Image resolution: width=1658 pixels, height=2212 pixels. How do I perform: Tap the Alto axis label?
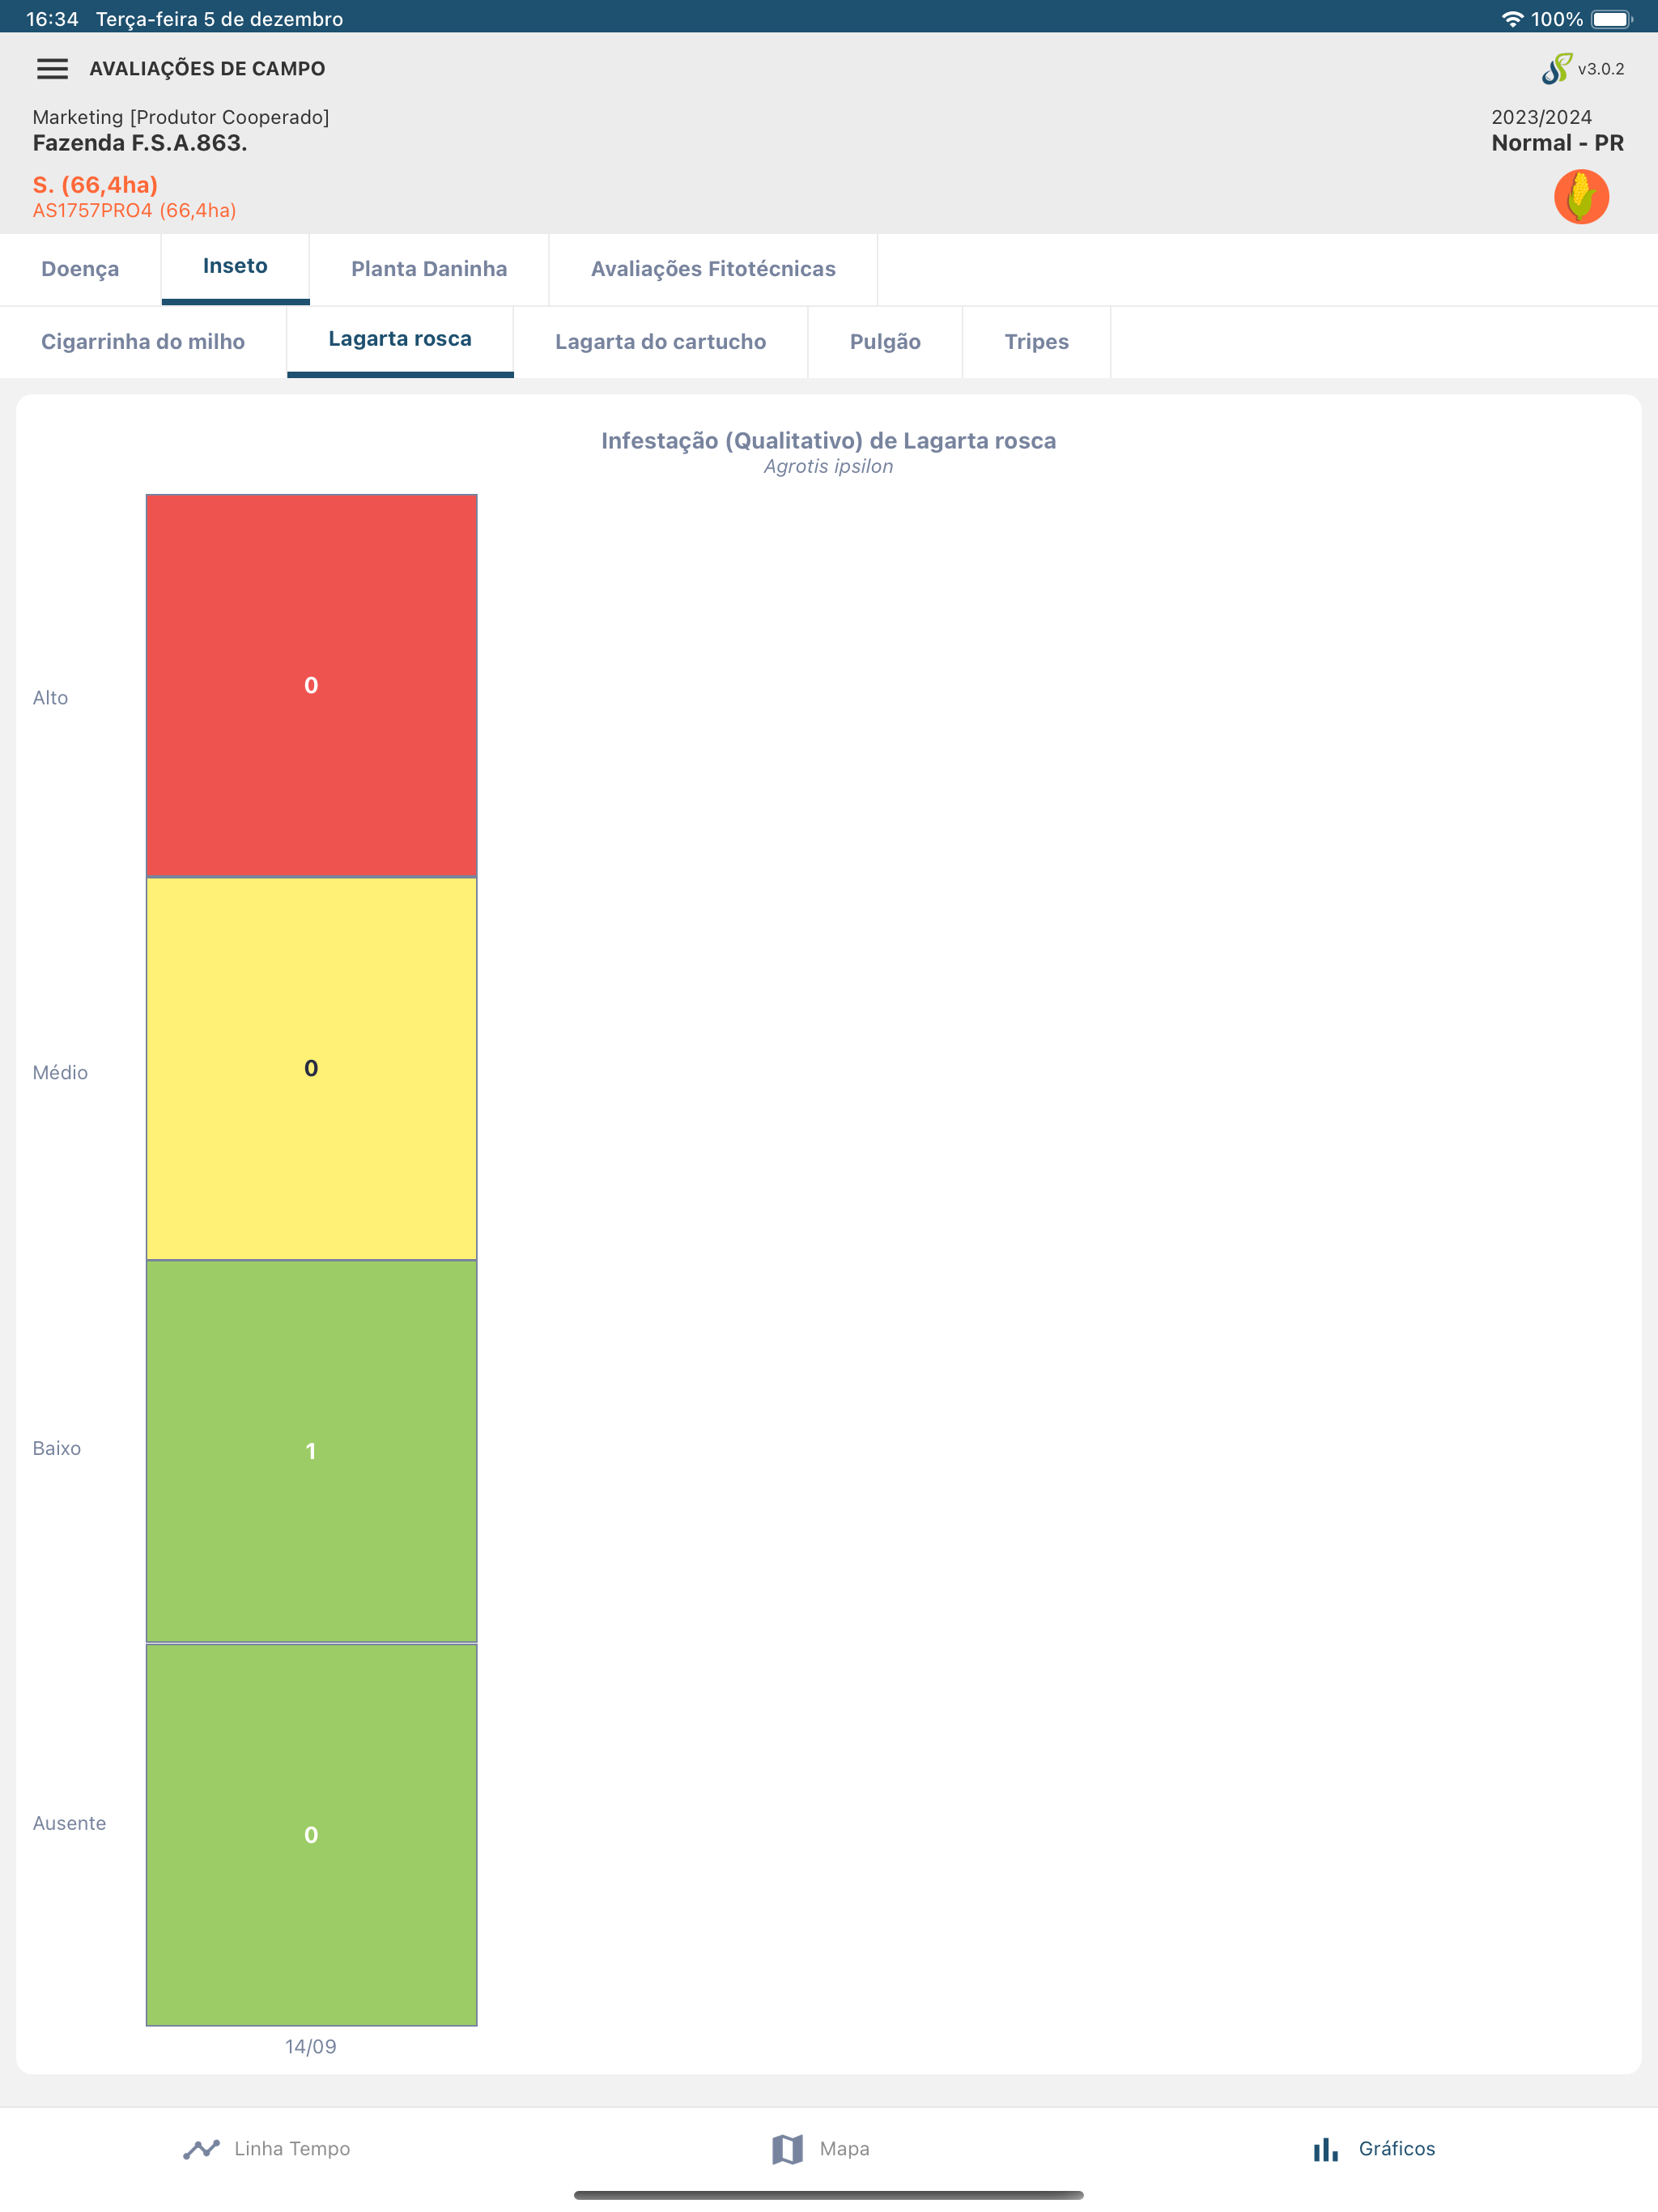tap(50, 698)
